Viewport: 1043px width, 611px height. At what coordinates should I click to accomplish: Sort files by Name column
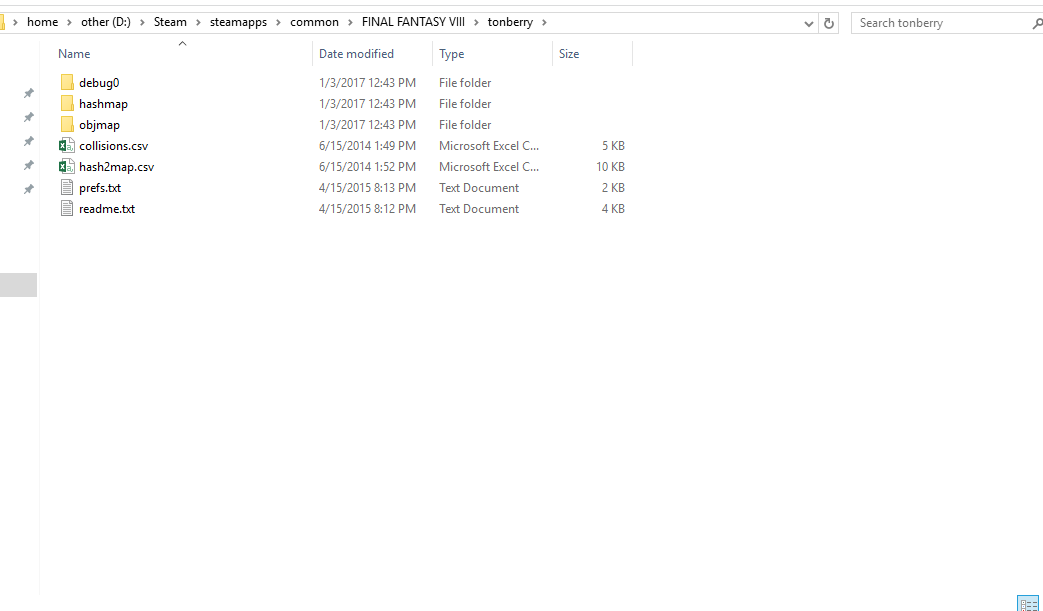[x=74, y=54]
